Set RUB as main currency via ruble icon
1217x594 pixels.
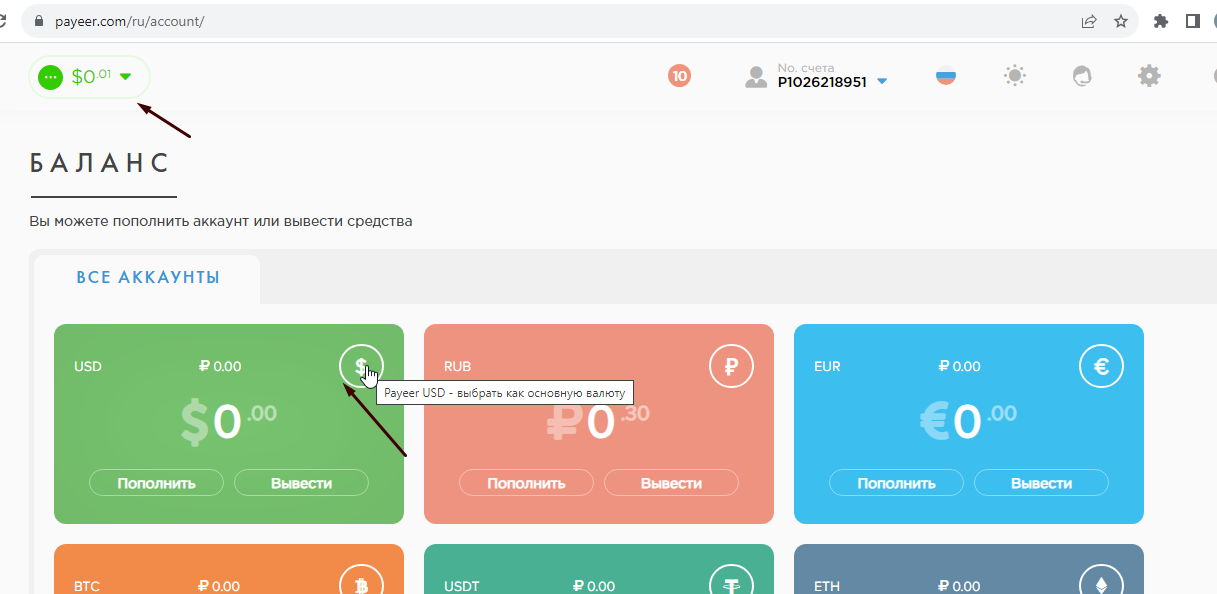pos(731,366)
